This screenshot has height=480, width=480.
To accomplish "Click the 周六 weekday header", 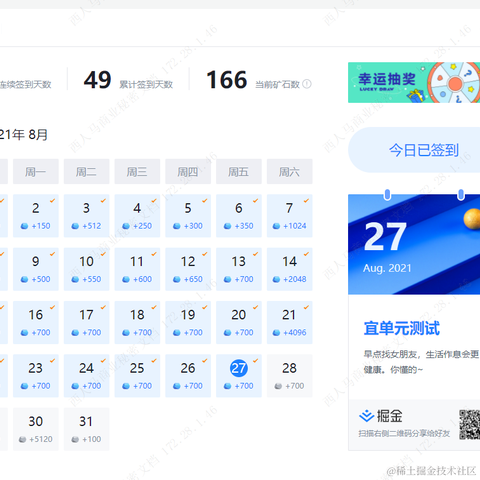I will pos(289,172).
